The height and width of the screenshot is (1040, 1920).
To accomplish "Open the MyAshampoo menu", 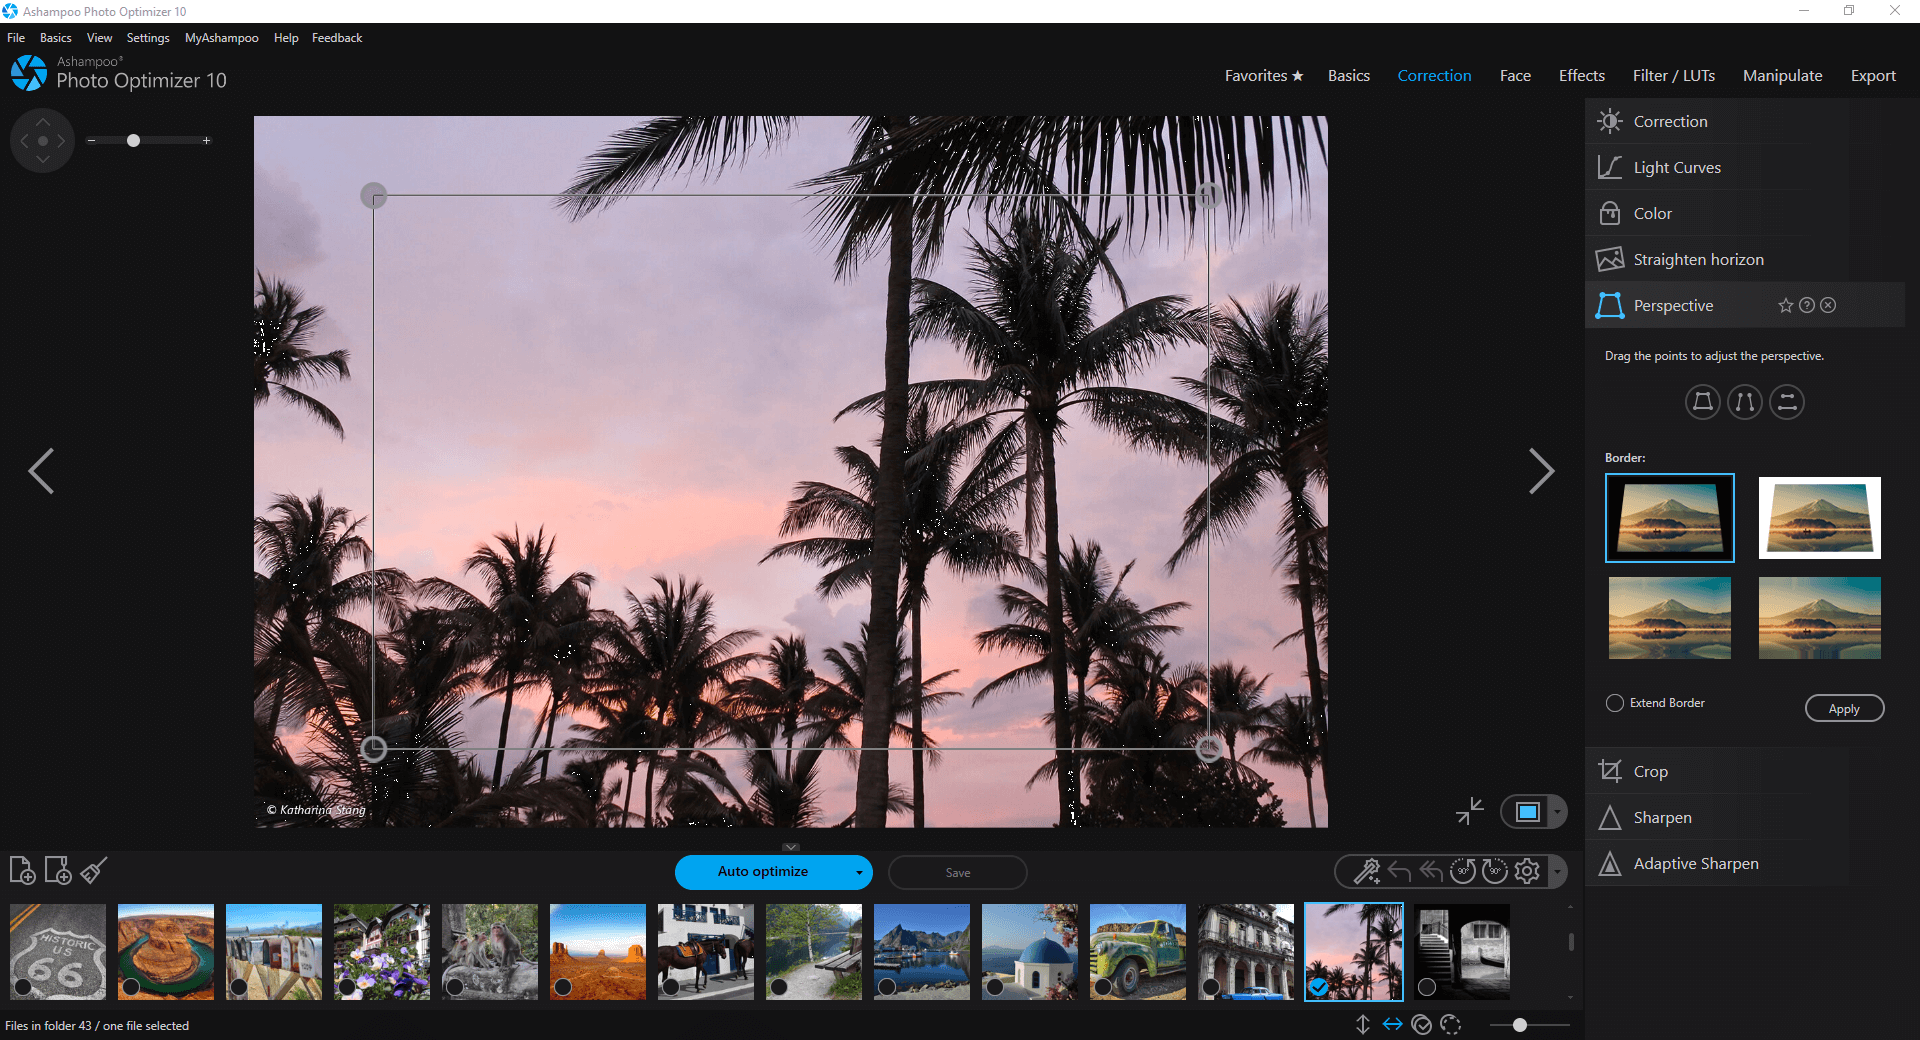I will pyautogui.click(x=221, y=38).
